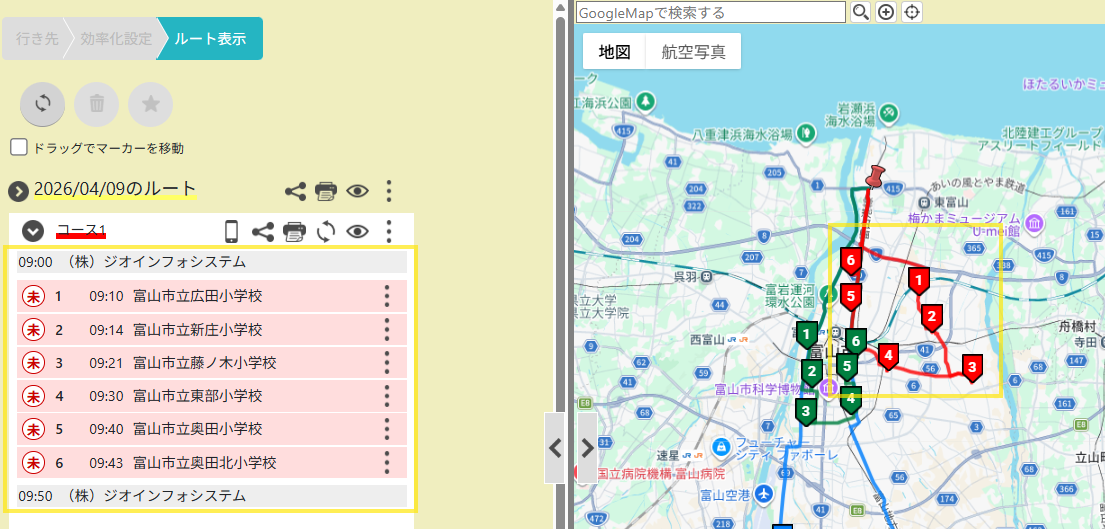The width and height of the screenshot is (1105, 529).
Task: Toggle 未 status for 富山市立奥田北小学校
Action: (33, 463)
